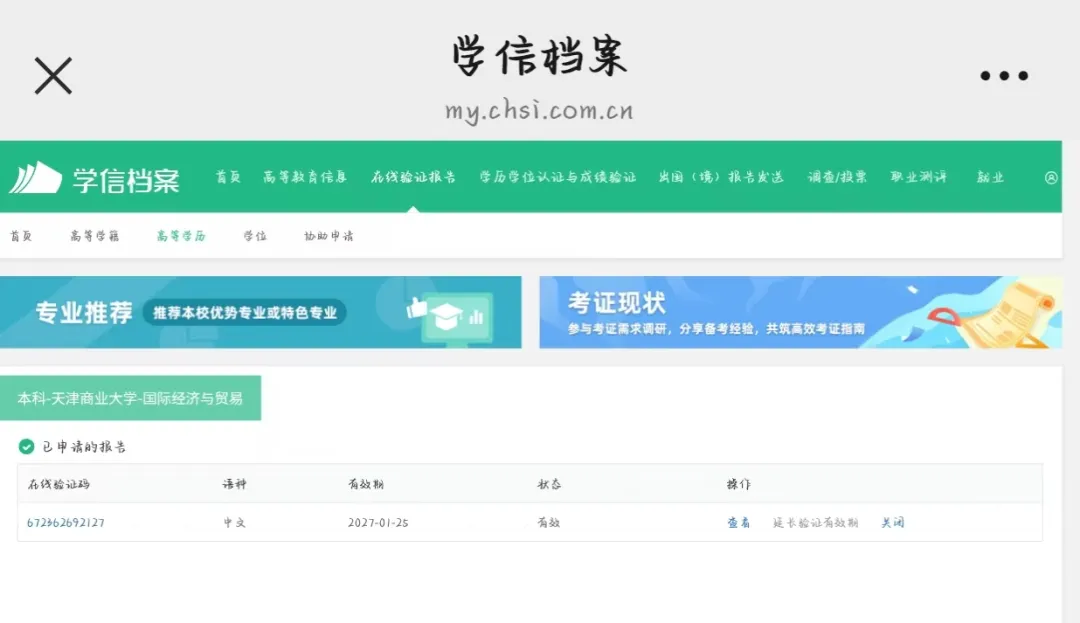Select 在线验证报告 in the navbar
The width and height of the screenshot is (1080, 623).
pyautogui.click(x=413, y=177)
